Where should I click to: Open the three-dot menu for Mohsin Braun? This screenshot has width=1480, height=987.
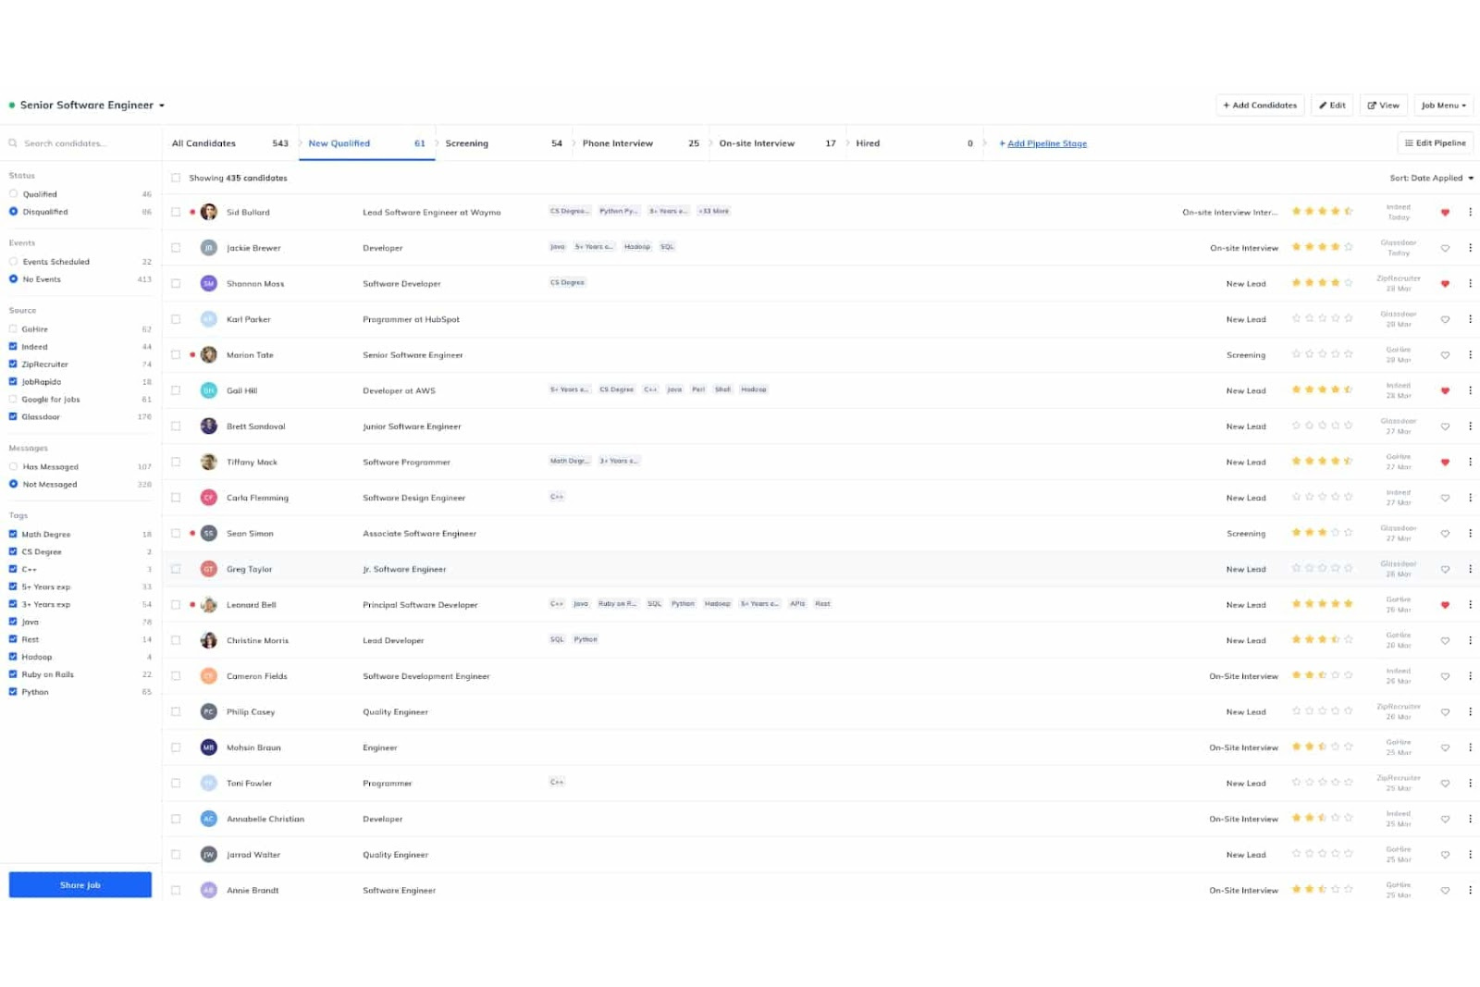point(1470,747)
